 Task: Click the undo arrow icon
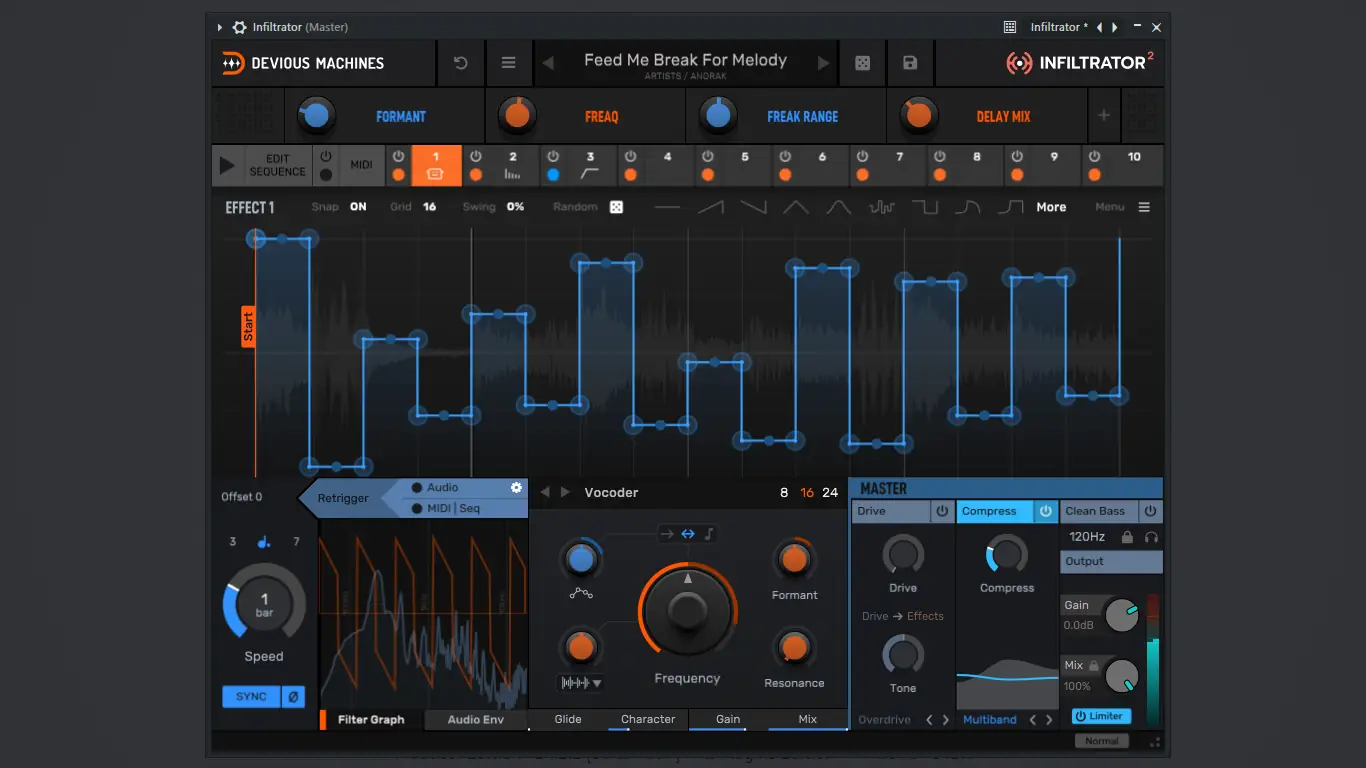click(460, 61)
